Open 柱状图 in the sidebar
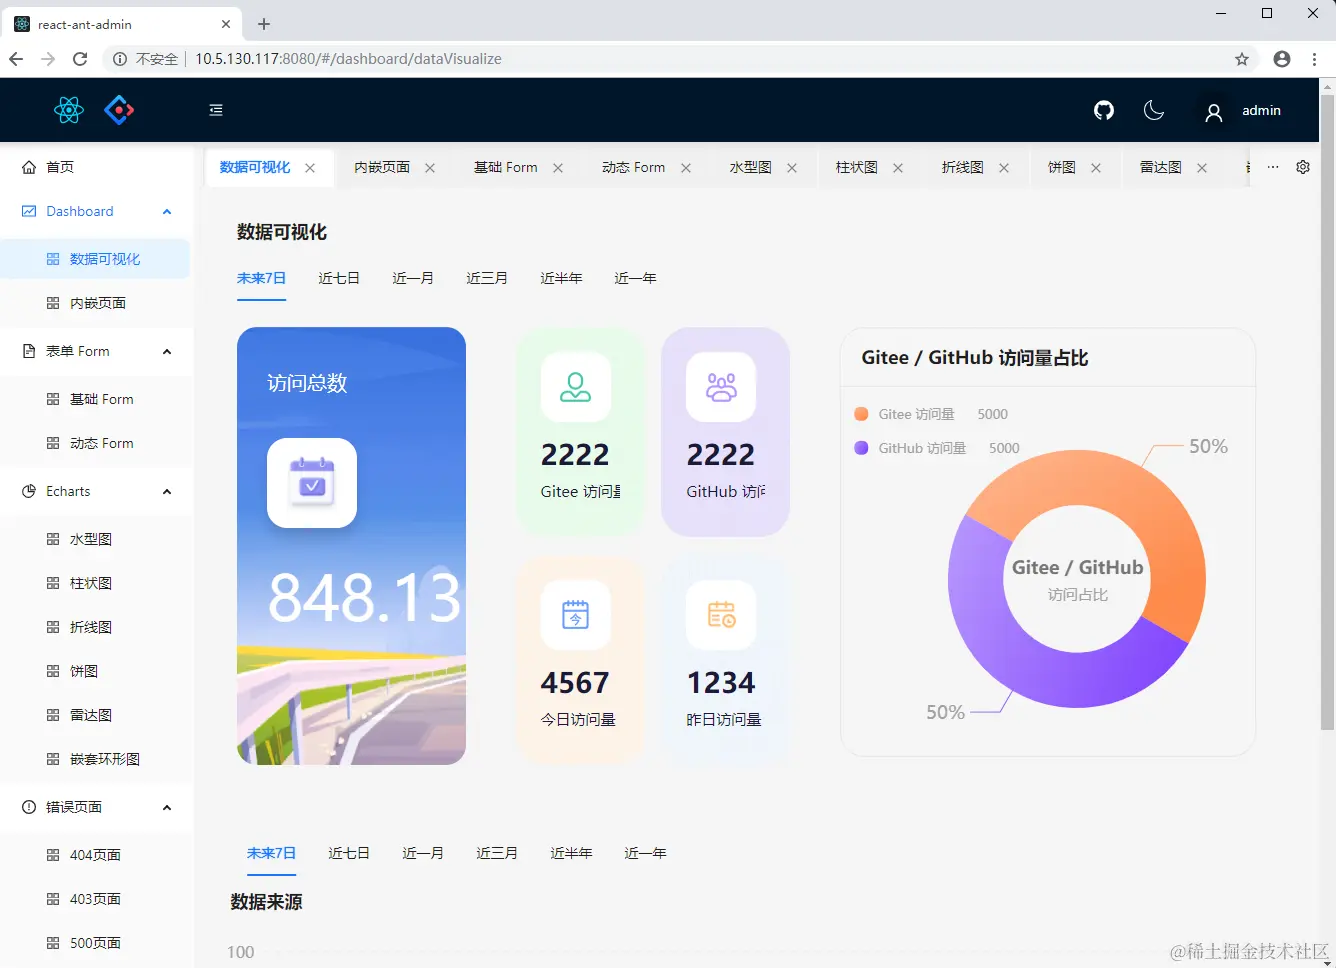Screen dimensions: 1336x968 [97, 583]
